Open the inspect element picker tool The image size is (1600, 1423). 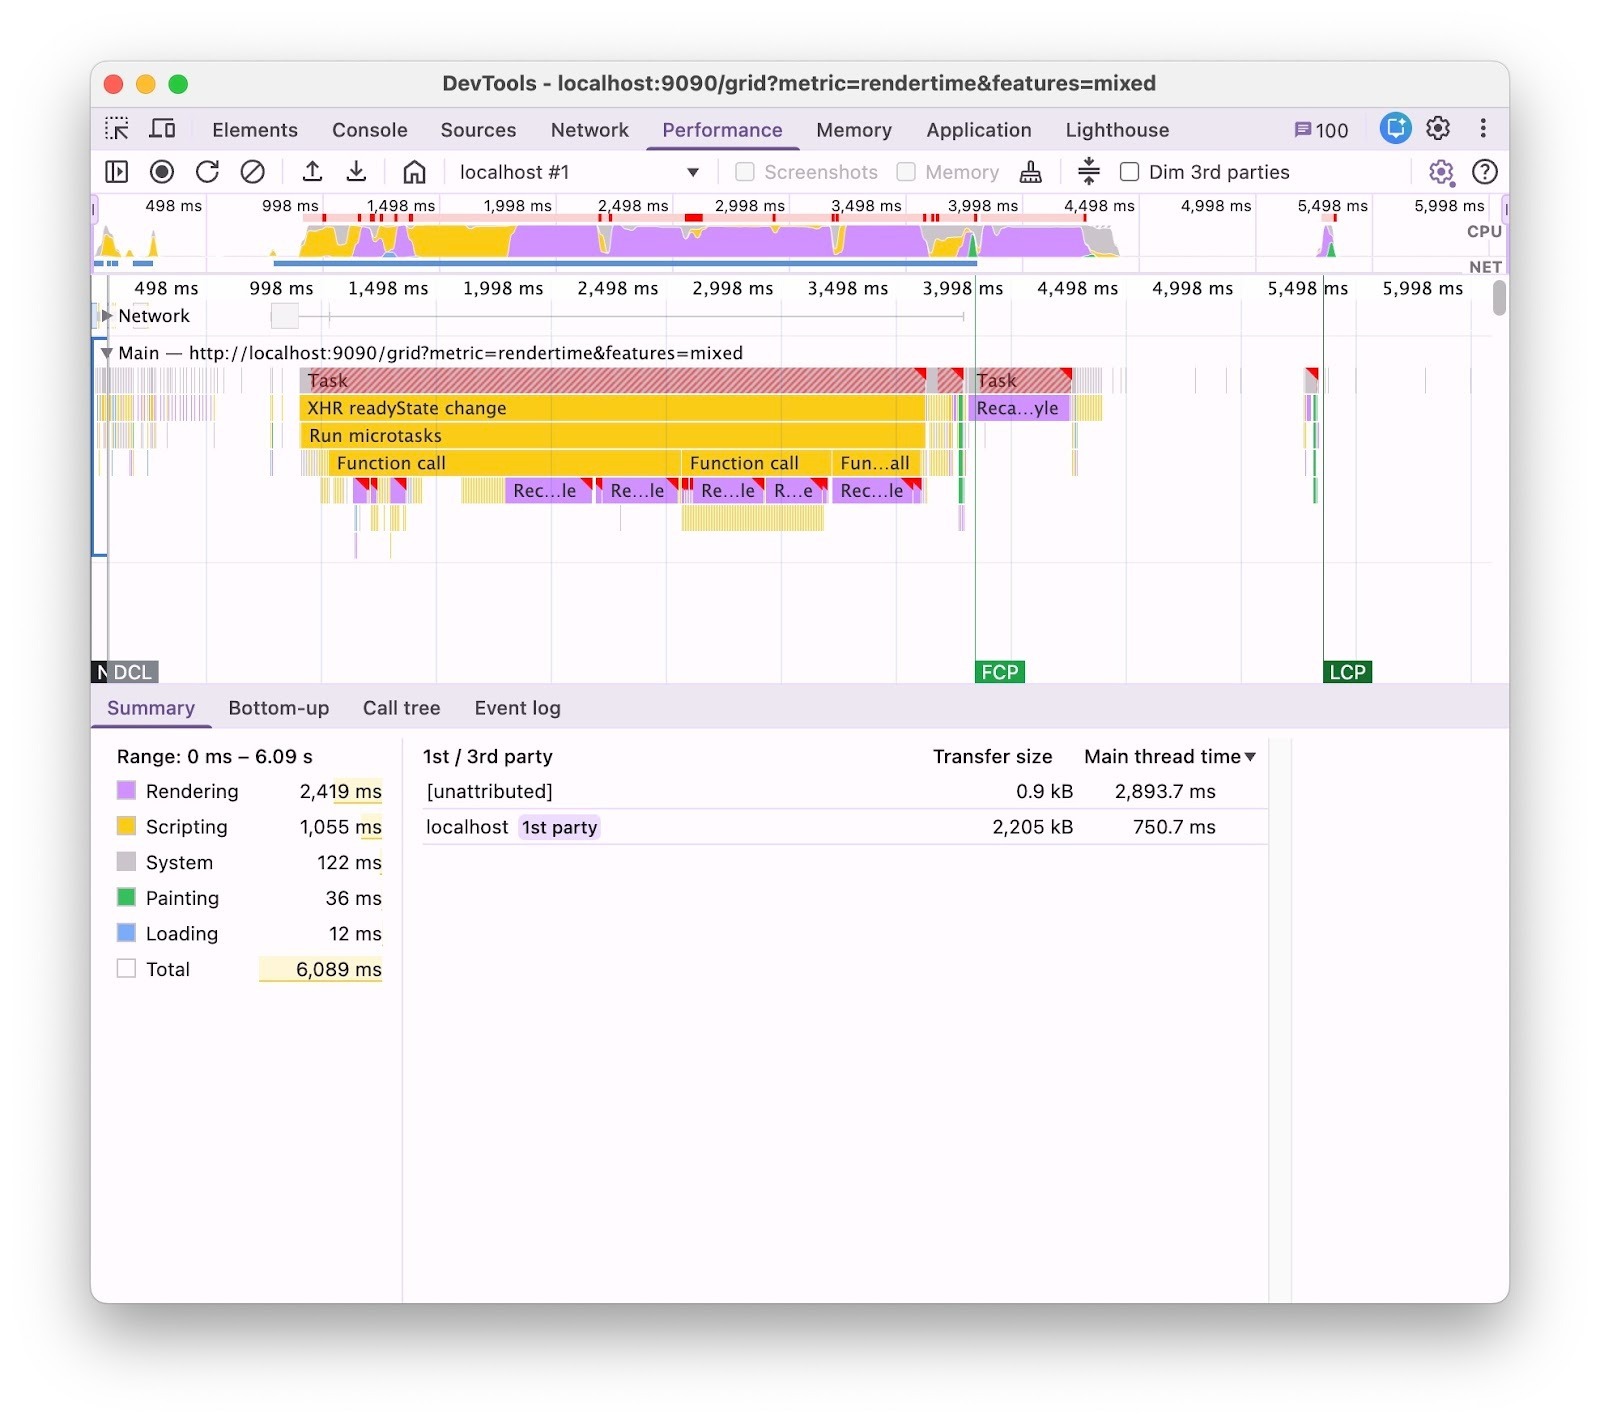[117, 129]
